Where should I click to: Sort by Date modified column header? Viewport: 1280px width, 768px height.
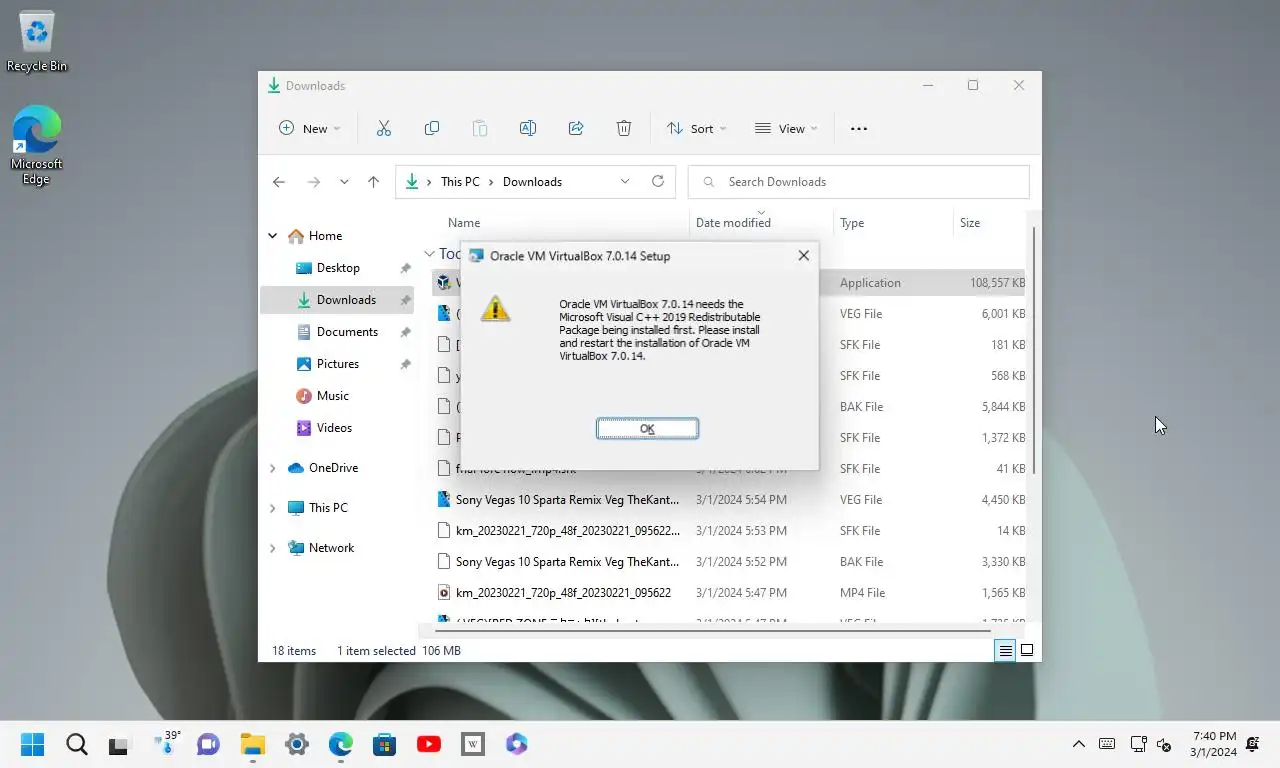click(x=733, y=223)
